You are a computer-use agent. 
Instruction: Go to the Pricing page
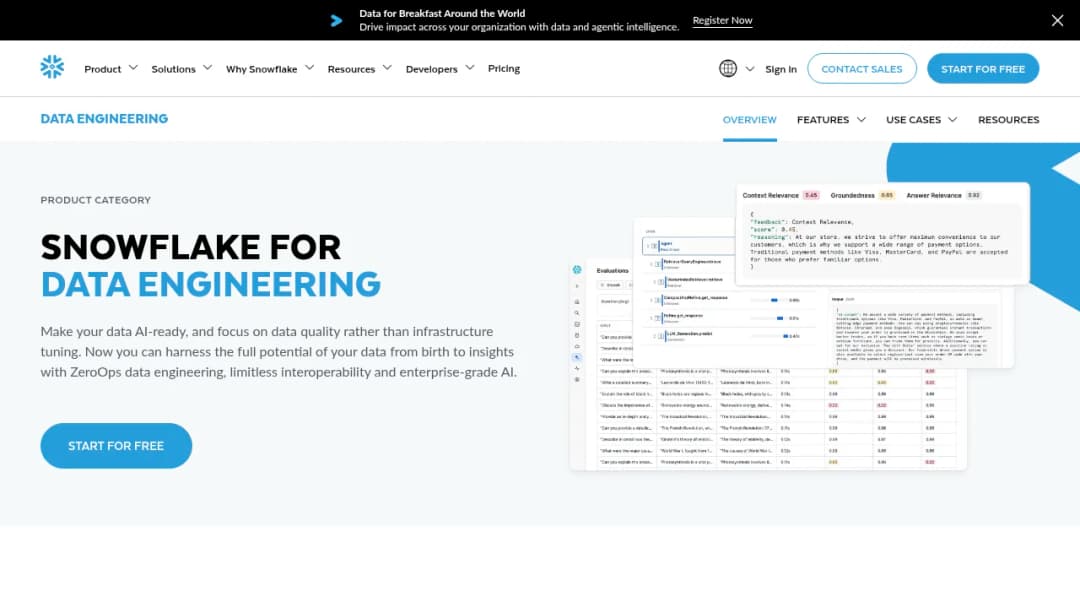503,68
